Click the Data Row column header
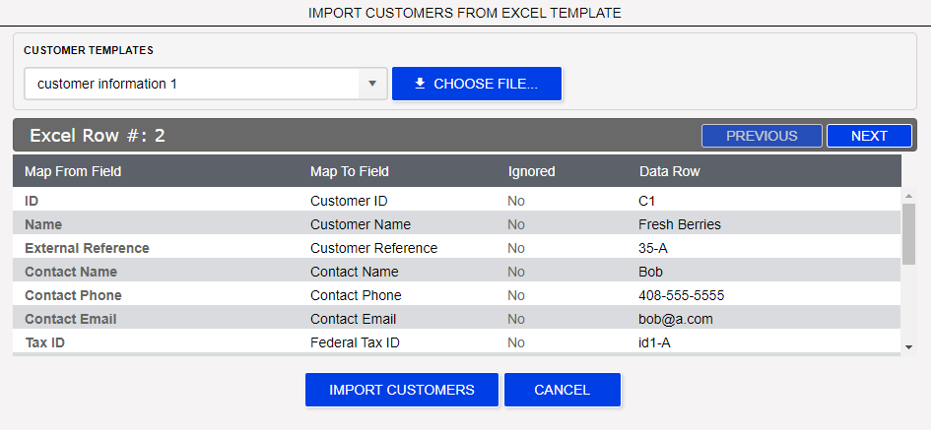The height and width of the screenshot is (430, 931). (x=669, y=171)
